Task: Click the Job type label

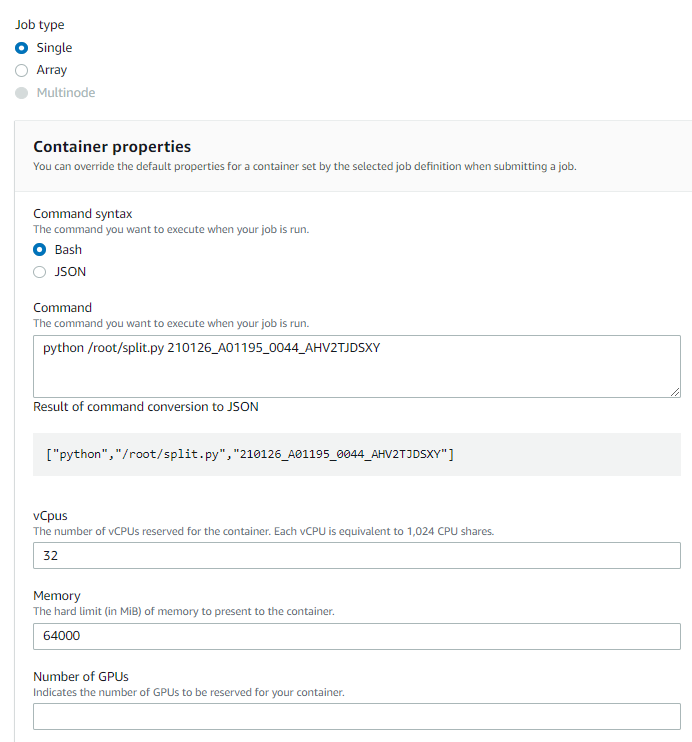Action: pos(40,25)
